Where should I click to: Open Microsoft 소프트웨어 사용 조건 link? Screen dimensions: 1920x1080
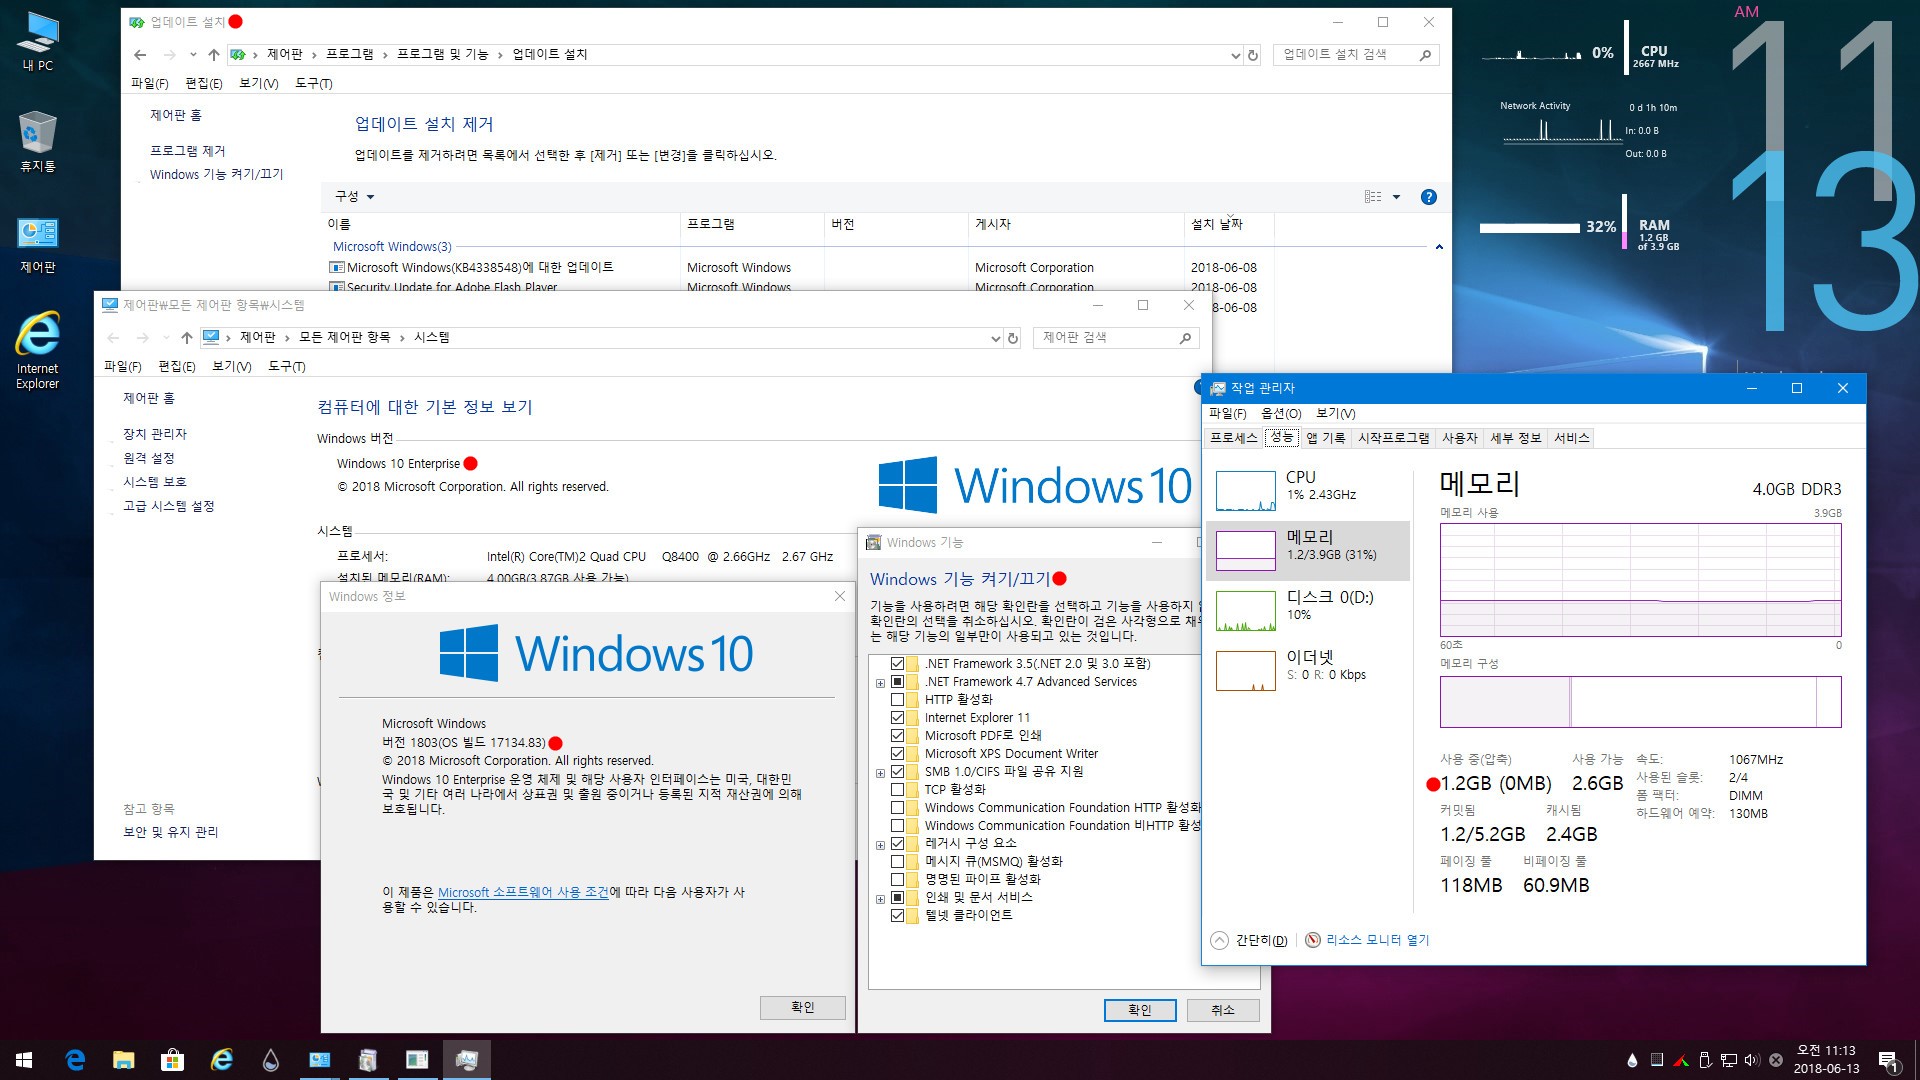[523, 892]
